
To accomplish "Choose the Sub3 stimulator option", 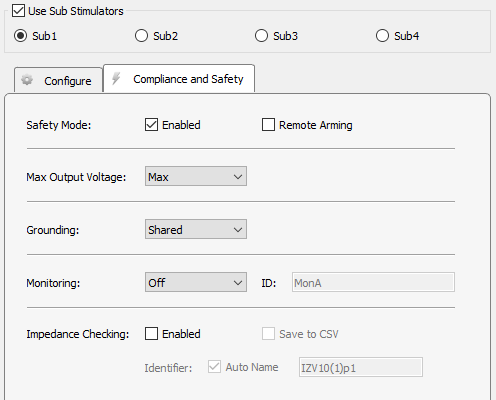I will 261,36.
